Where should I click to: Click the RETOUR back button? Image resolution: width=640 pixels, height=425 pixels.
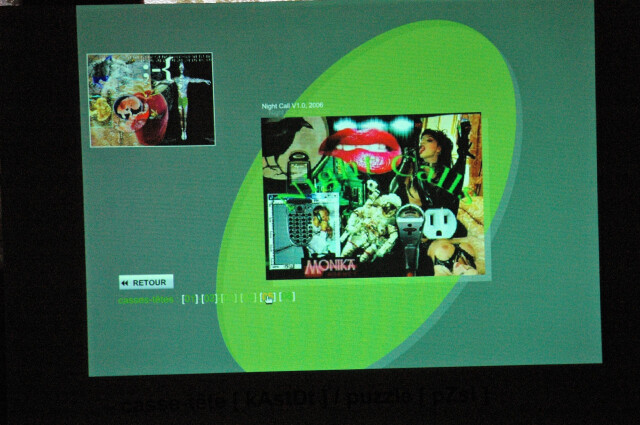pyautogui.click(x=146, y=282)
